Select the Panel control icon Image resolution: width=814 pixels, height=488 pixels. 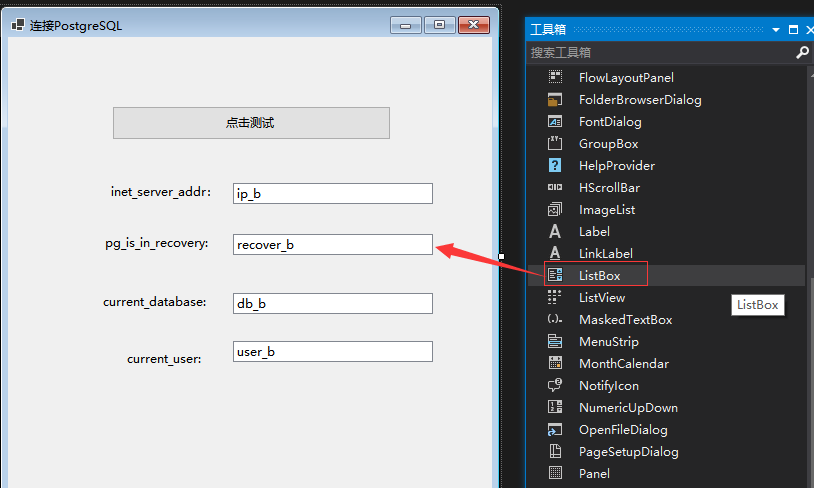coord(555,473)
